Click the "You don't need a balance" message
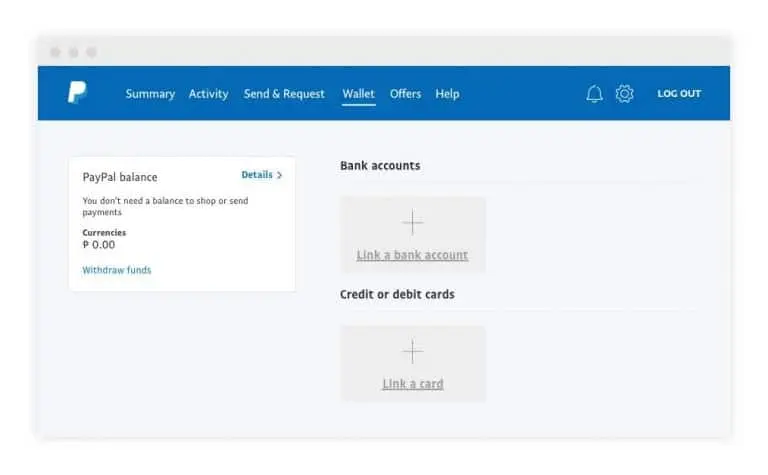This screenshot has height=475, width=768. click(x=165, y=206)
